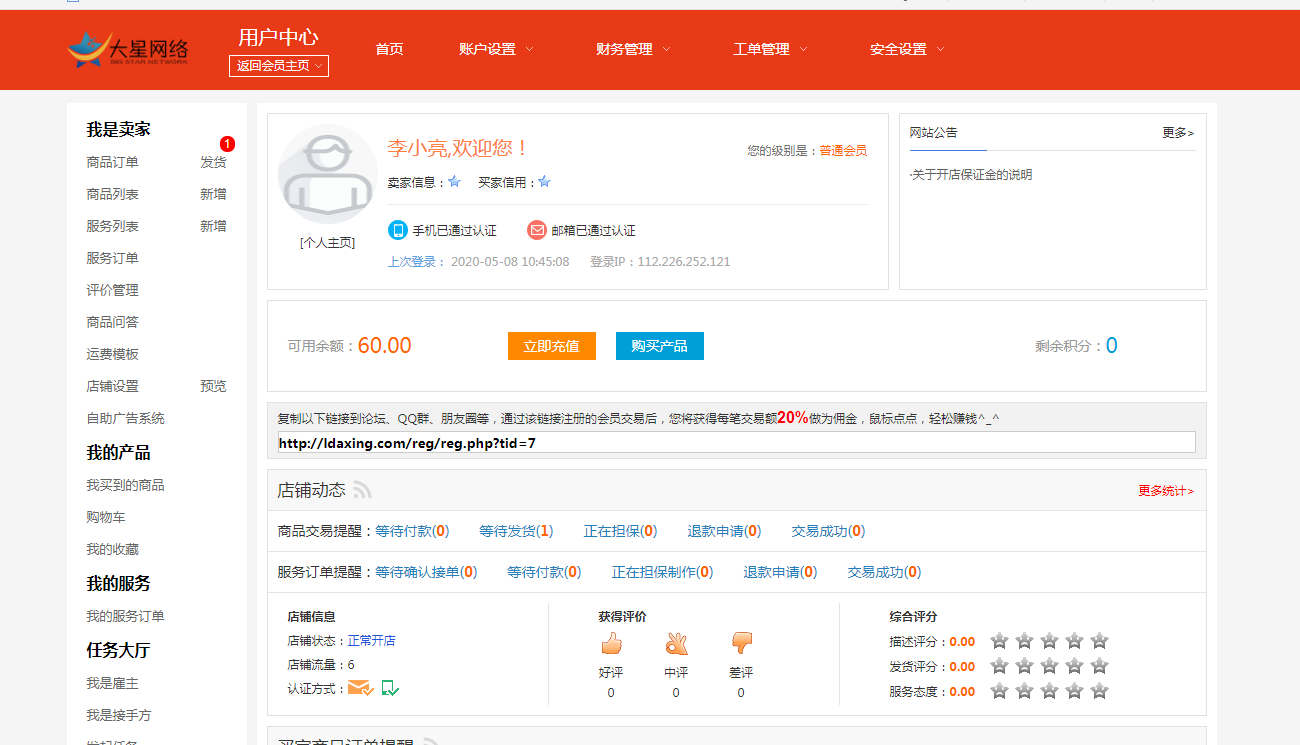Image resolution: width=1300 pixels, height=745 pixels.
Task: Click the seller info star icon
Action: click(x=454, y=182)
